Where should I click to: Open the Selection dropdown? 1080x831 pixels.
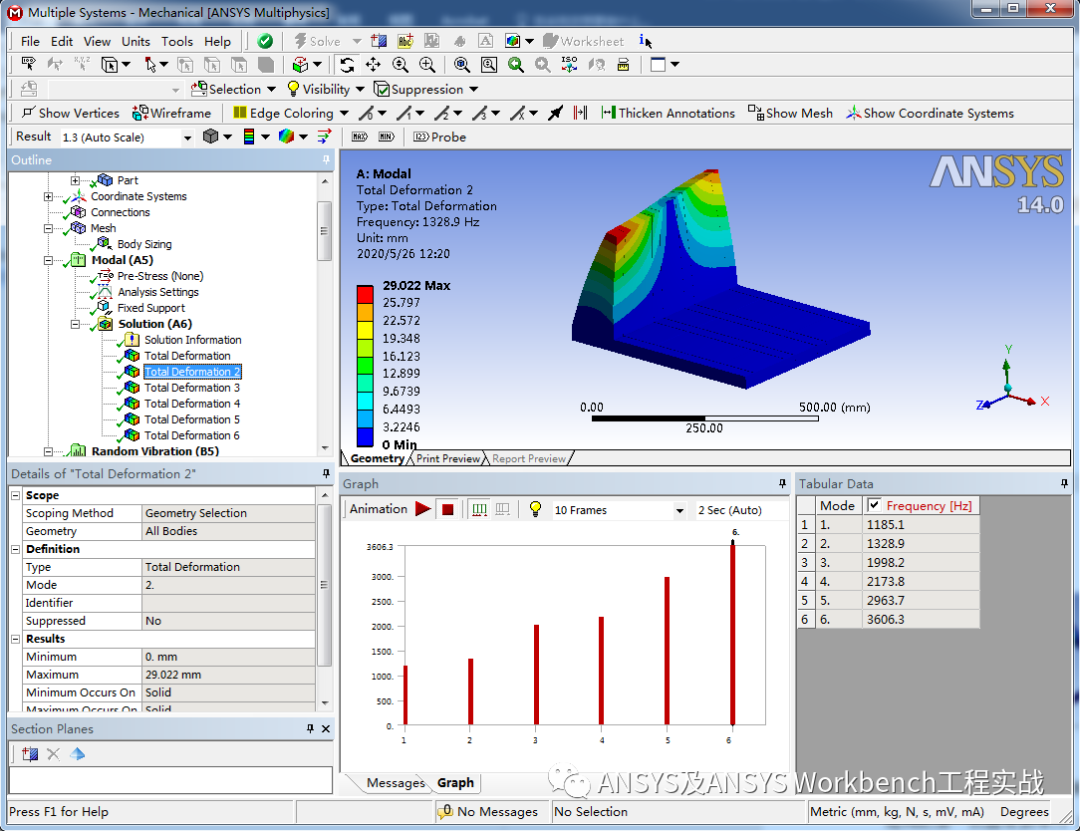tap(271, 90)
